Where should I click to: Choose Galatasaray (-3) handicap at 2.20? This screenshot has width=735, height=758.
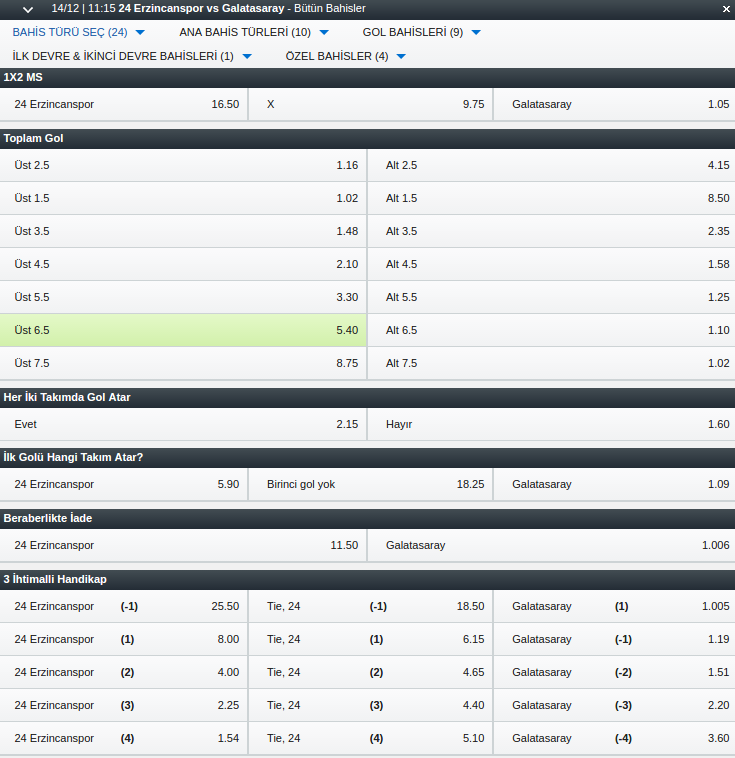click(x=615, y=705)
